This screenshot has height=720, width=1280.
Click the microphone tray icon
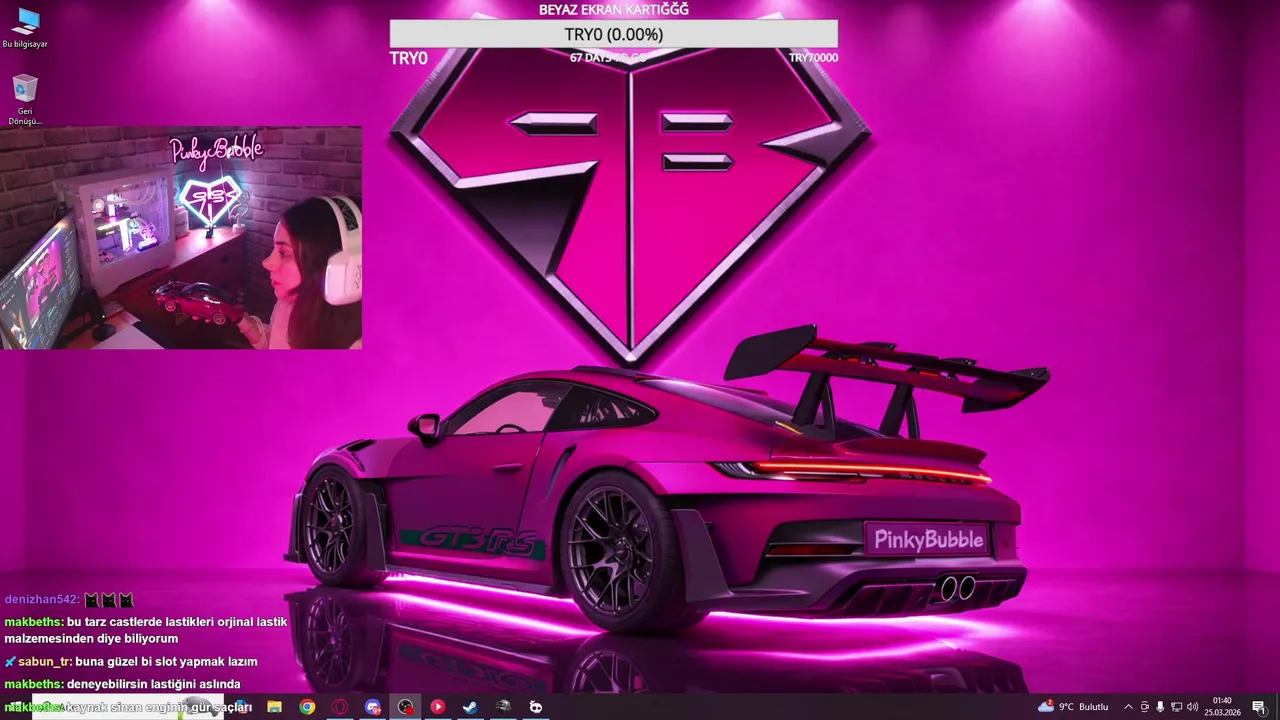(x=1160, y=707)
